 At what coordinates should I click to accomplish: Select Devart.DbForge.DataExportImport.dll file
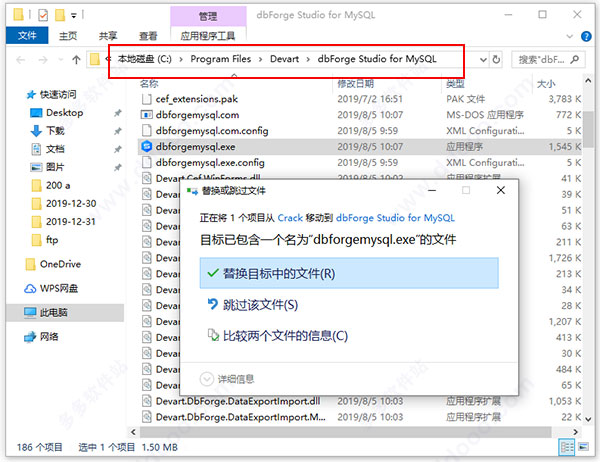tap(238, 401)
